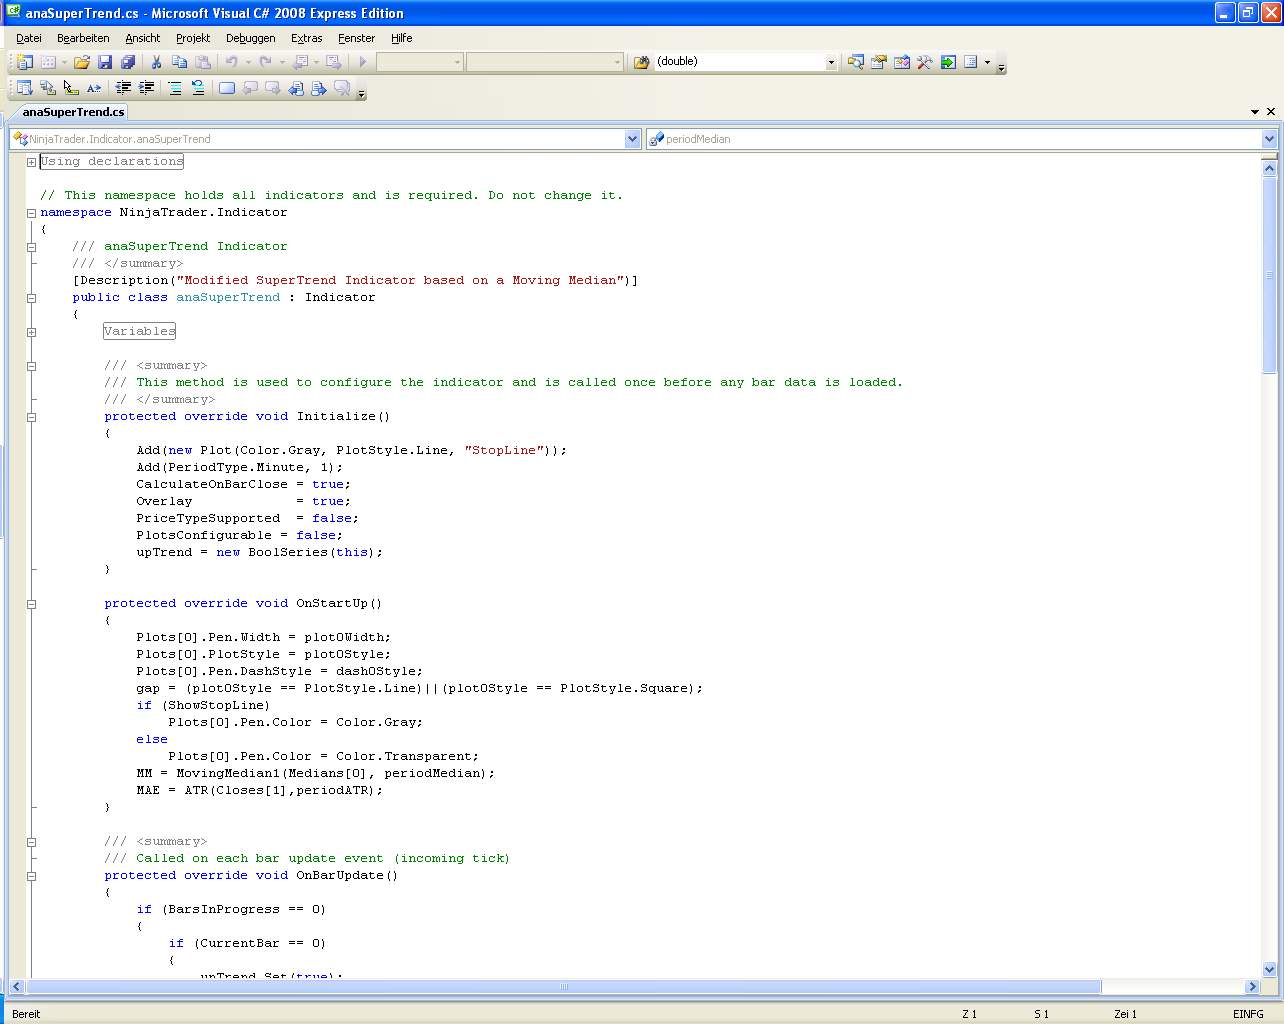Open the (double) find combo box arrow

(x=831, y=62)
